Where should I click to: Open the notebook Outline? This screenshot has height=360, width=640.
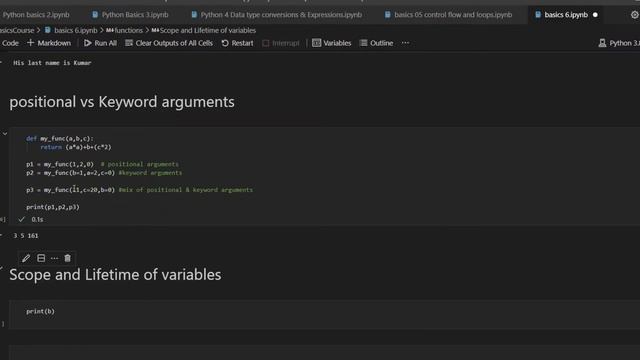376,43
